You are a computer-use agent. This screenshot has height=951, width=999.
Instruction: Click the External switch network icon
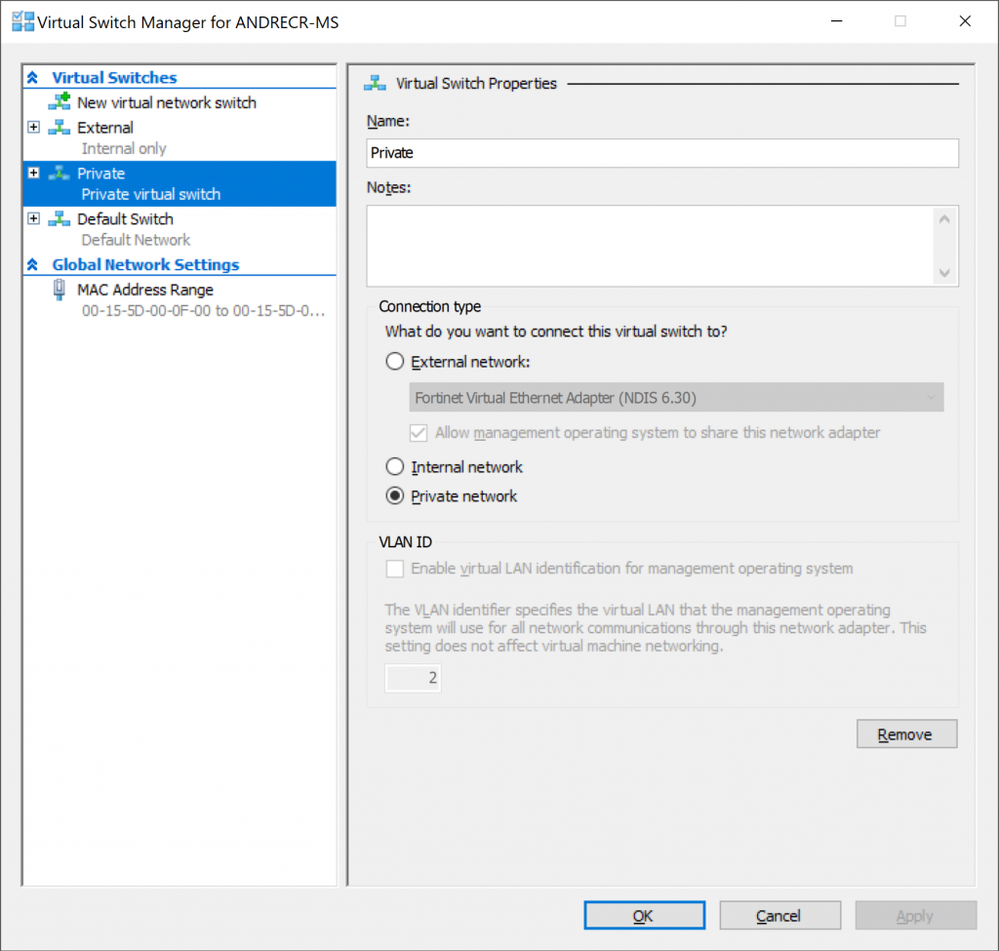(59, 127)
